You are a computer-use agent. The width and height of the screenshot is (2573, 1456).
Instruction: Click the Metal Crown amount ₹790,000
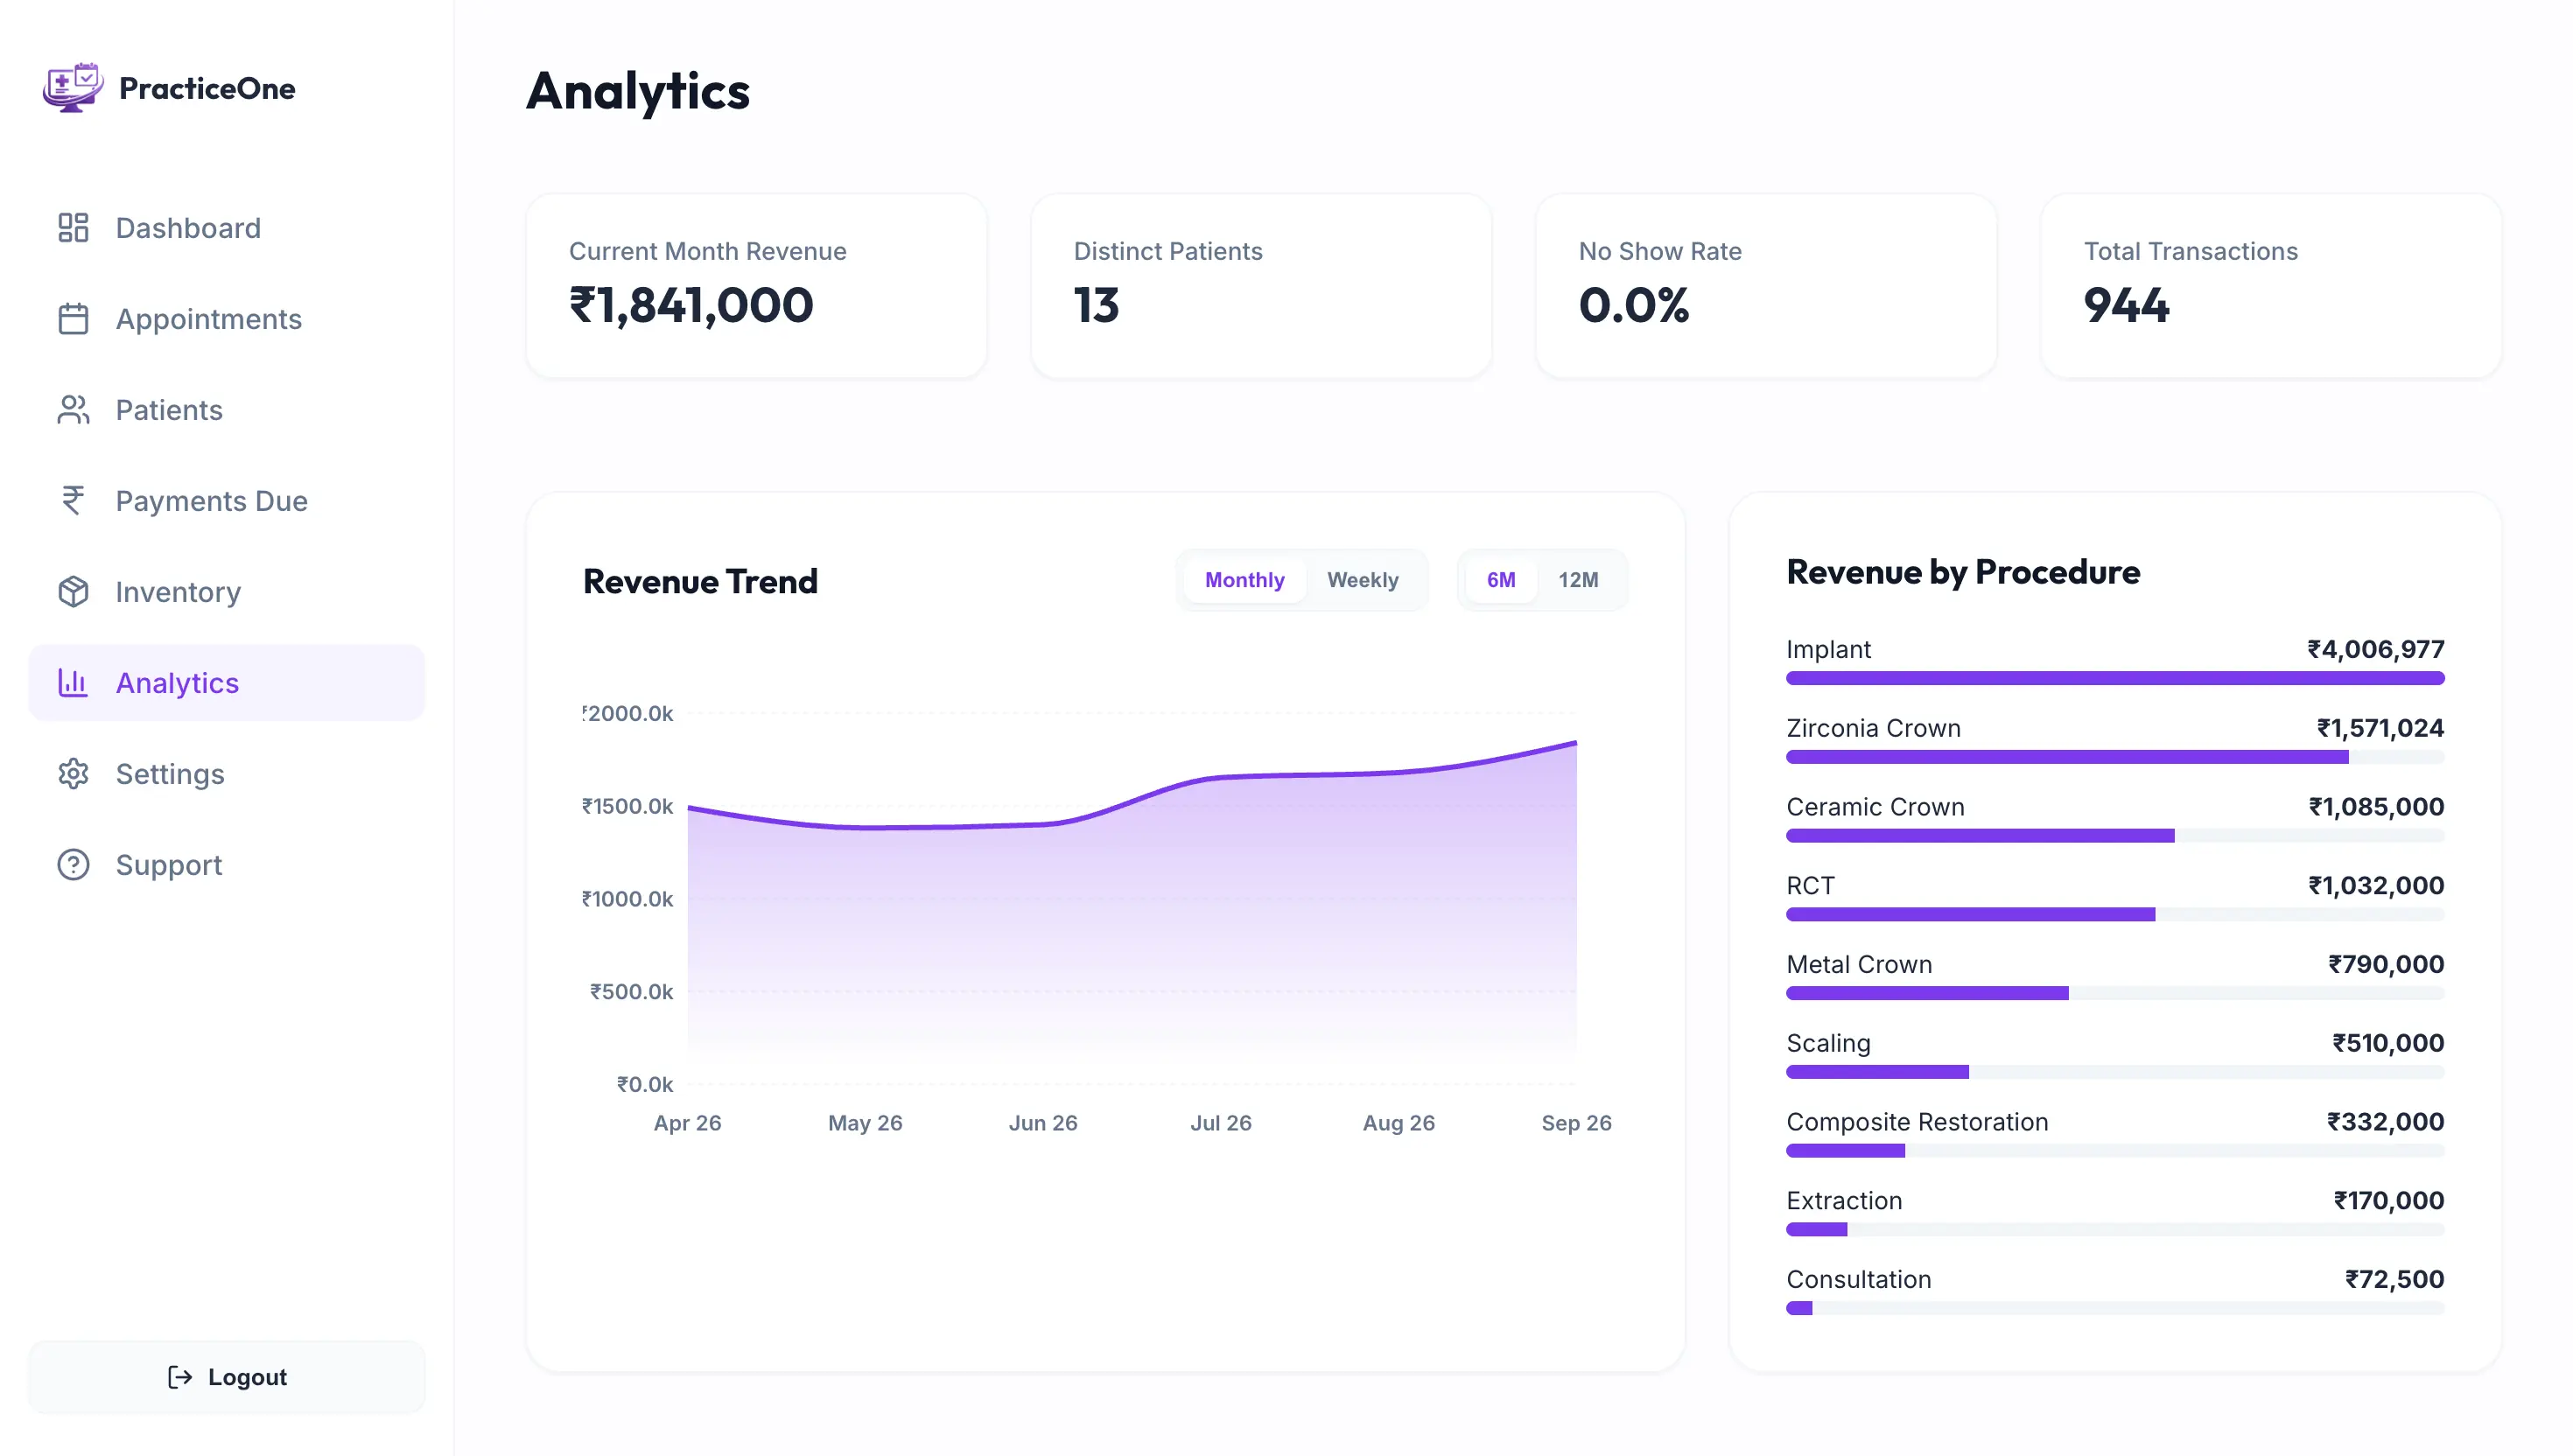tap(2385, 965)
